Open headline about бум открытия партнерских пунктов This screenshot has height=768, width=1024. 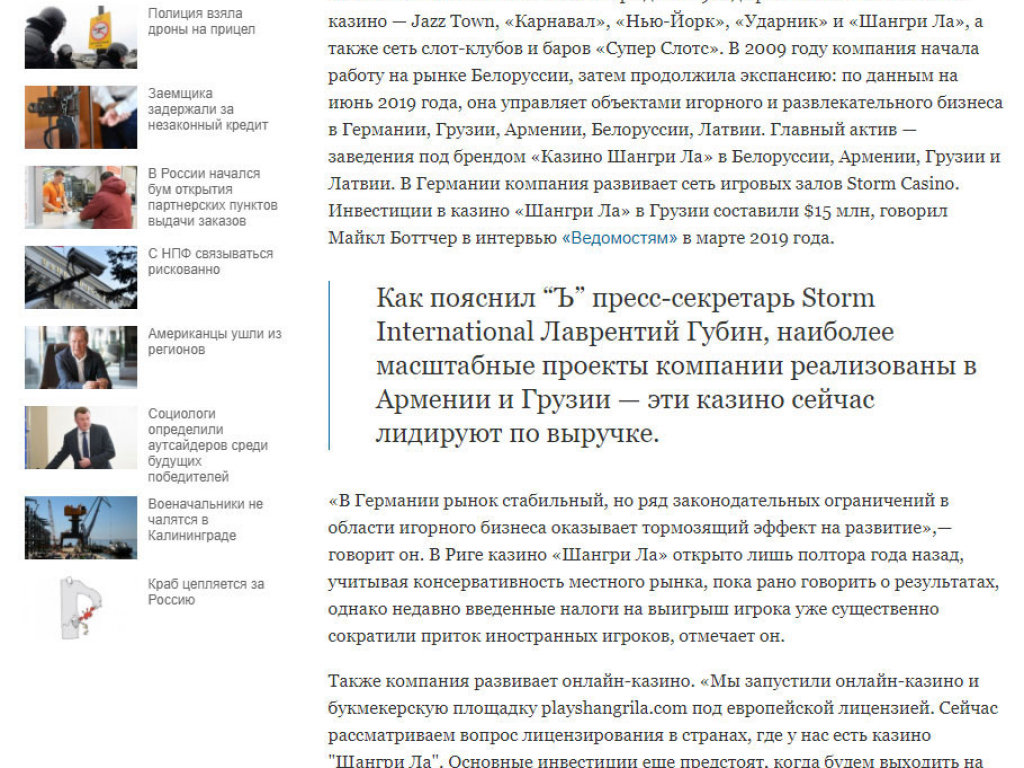coord(212,197)
